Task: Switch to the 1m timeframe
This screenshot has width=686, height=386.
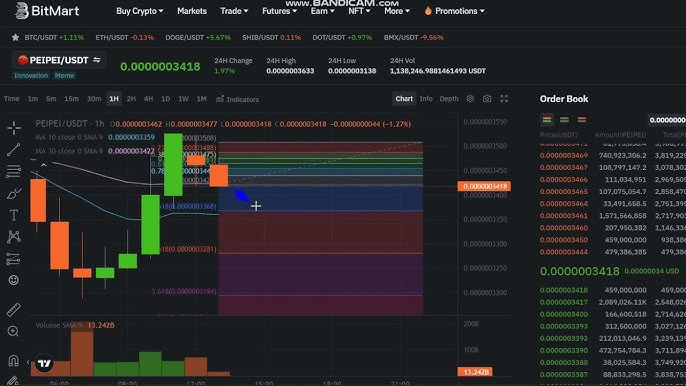Action: pyautogui.click(x=33, y=99)
